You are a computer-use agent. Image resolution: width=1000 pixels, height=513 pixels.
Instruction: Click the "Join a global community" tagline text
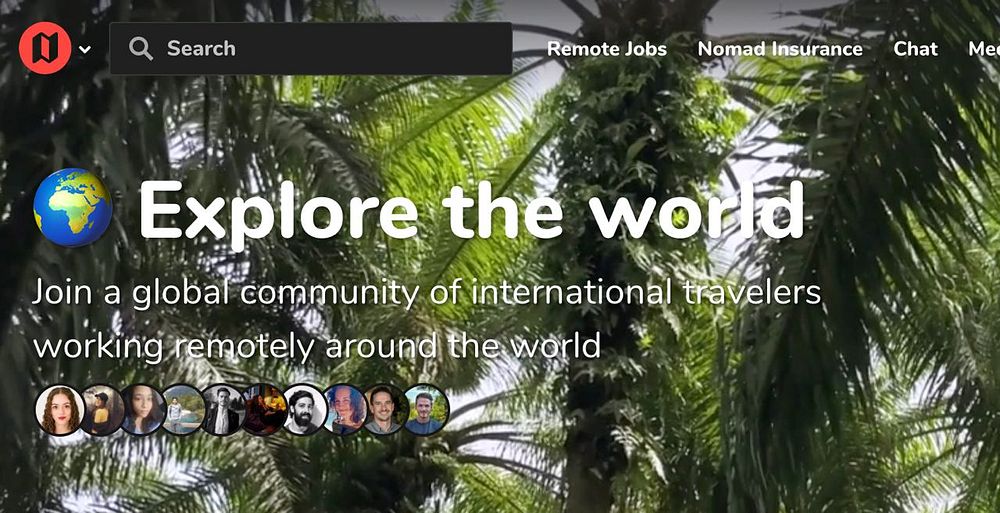pyautogui.click(x=426, y=319)
